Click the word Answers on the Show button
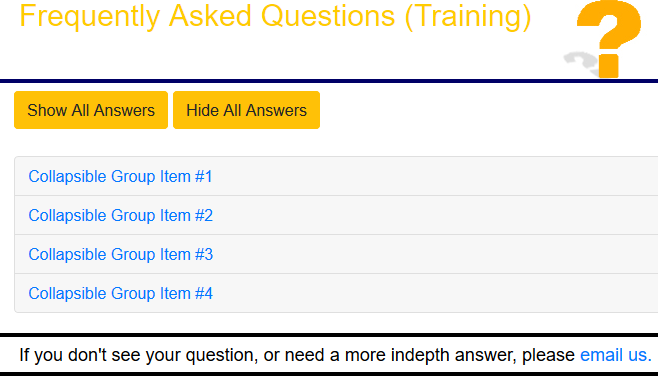The image size is (658, 379). tap(124, 110)
